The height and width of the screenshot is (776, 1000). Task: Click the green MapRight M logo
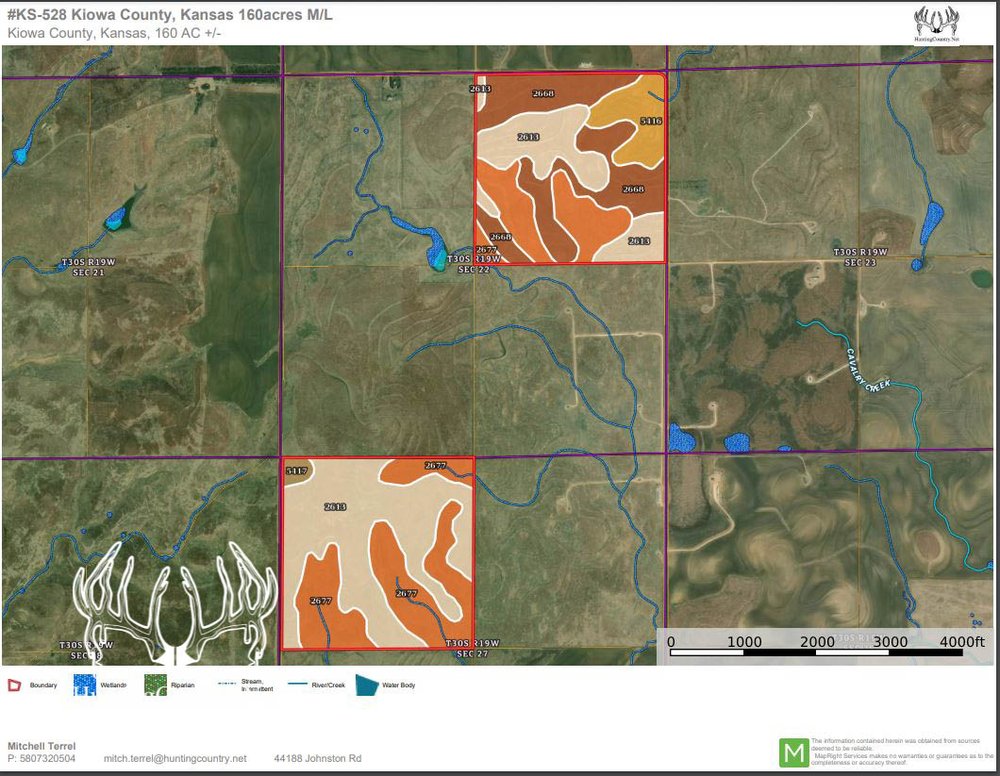794,751
